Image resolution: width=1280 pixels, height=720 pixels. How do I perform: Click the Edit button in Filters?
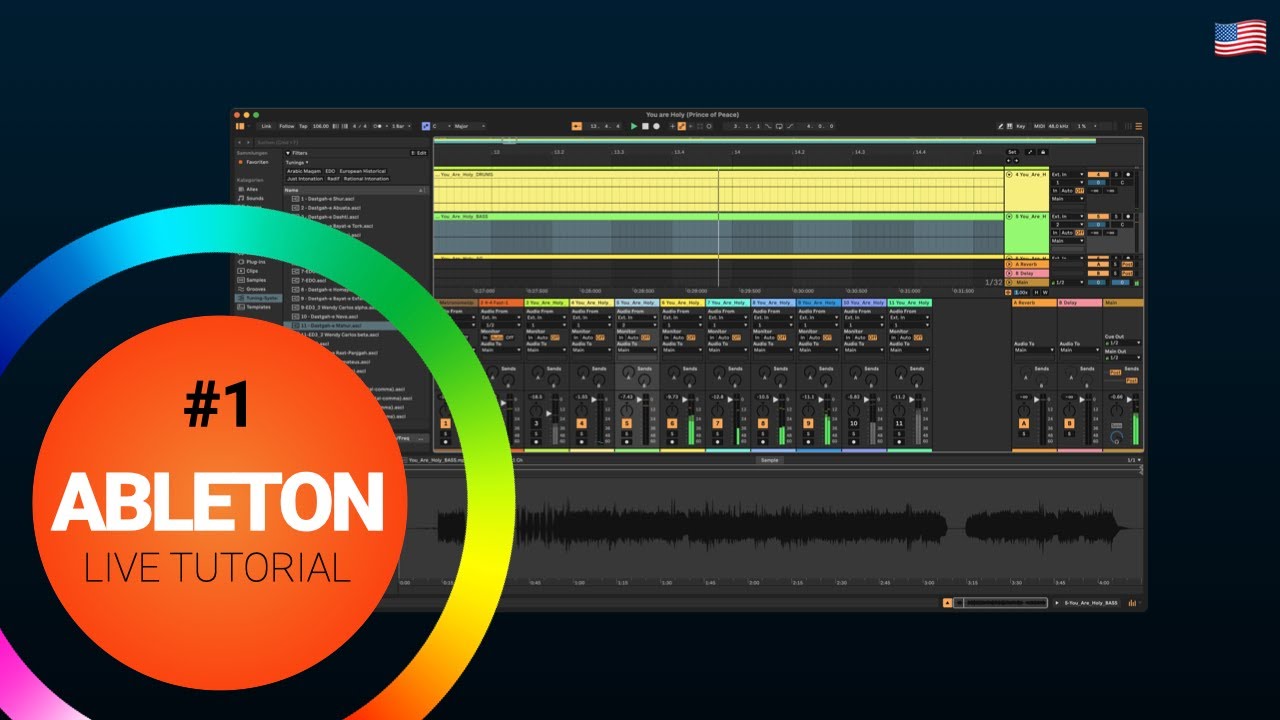tap(419, 153)
